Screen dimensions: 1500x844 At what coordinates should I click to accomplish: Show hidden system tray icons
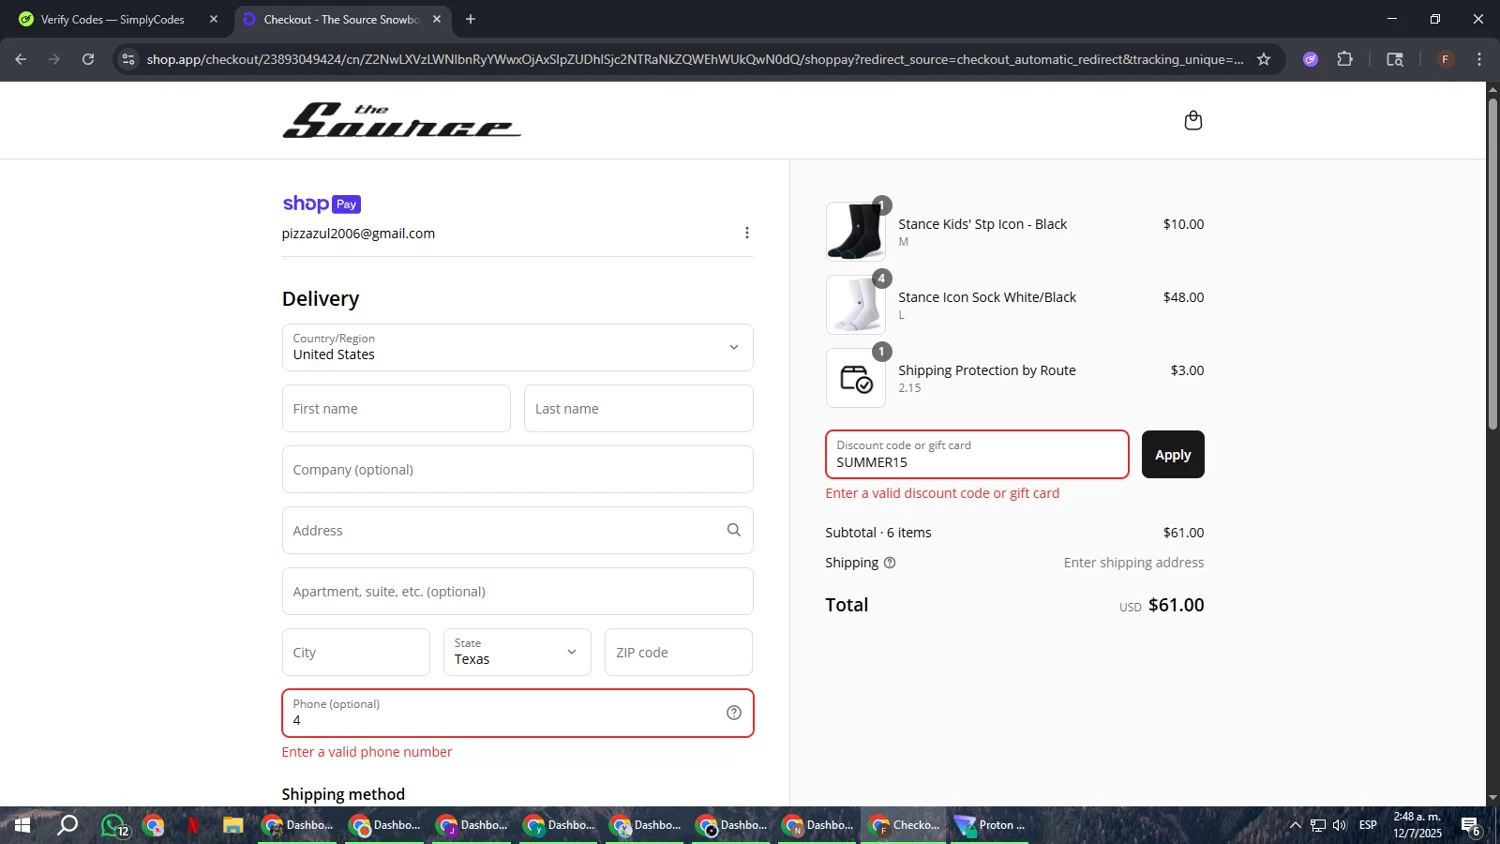(1295, 825)
